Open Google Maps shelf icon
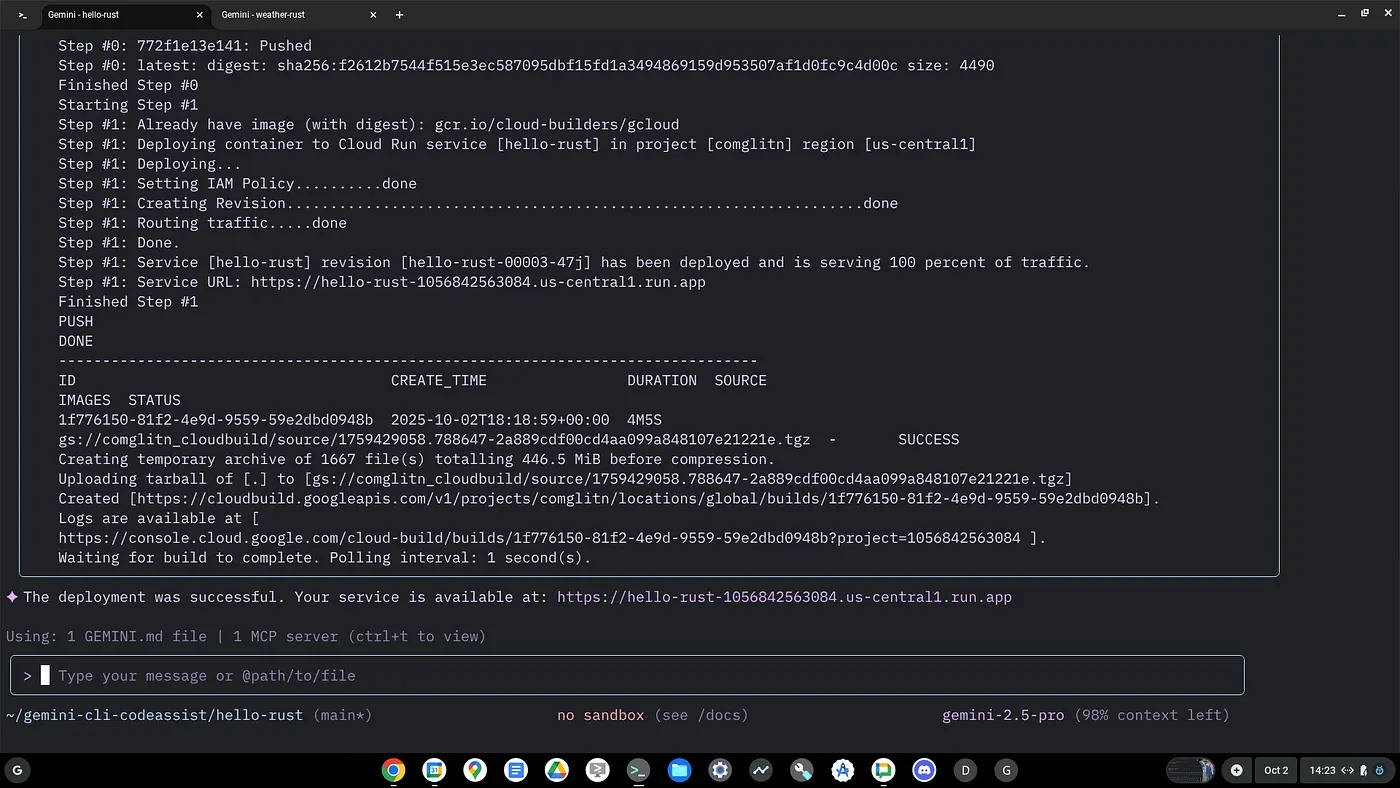 pos(475,770)
